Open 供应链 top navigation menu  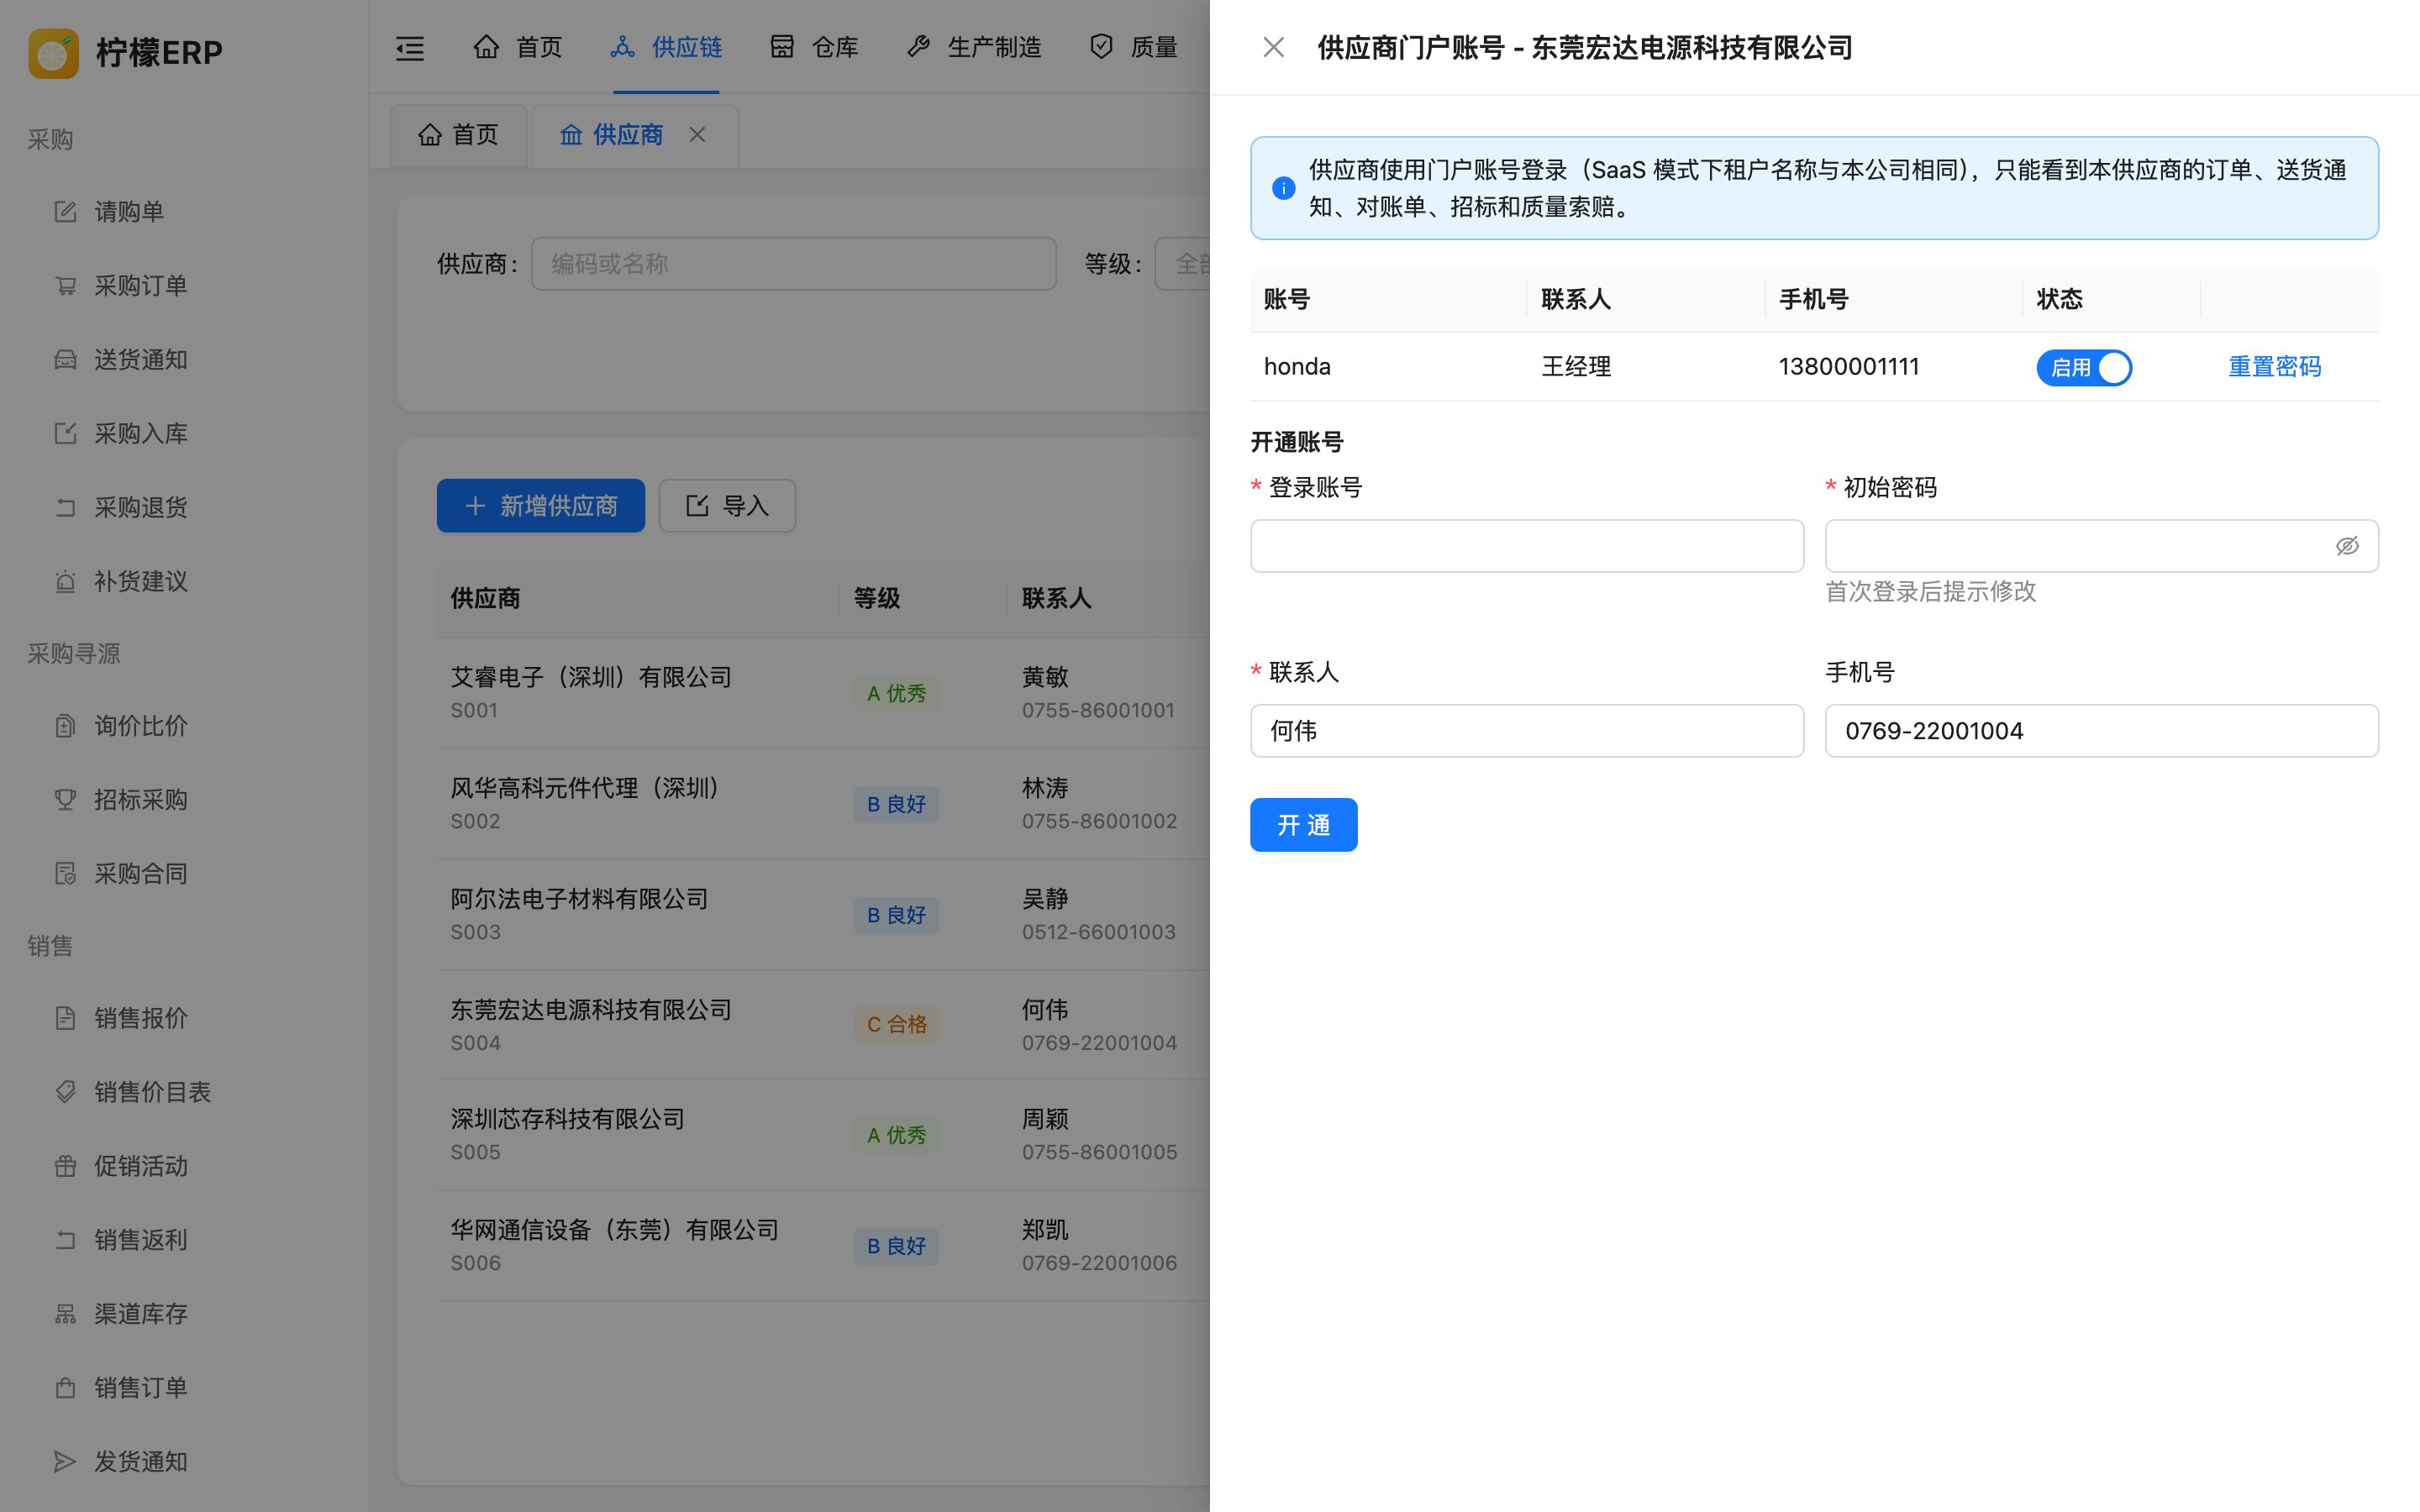click(x=666, y=47)
